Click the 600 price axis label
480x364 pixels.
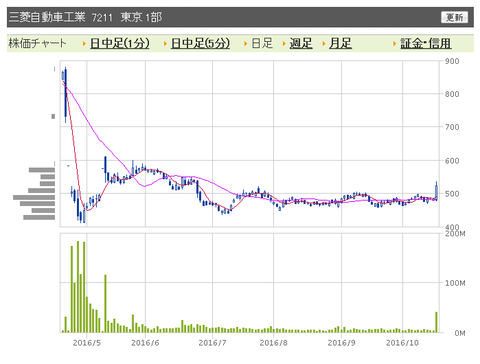pyautogui.click(x=452, y=161)
